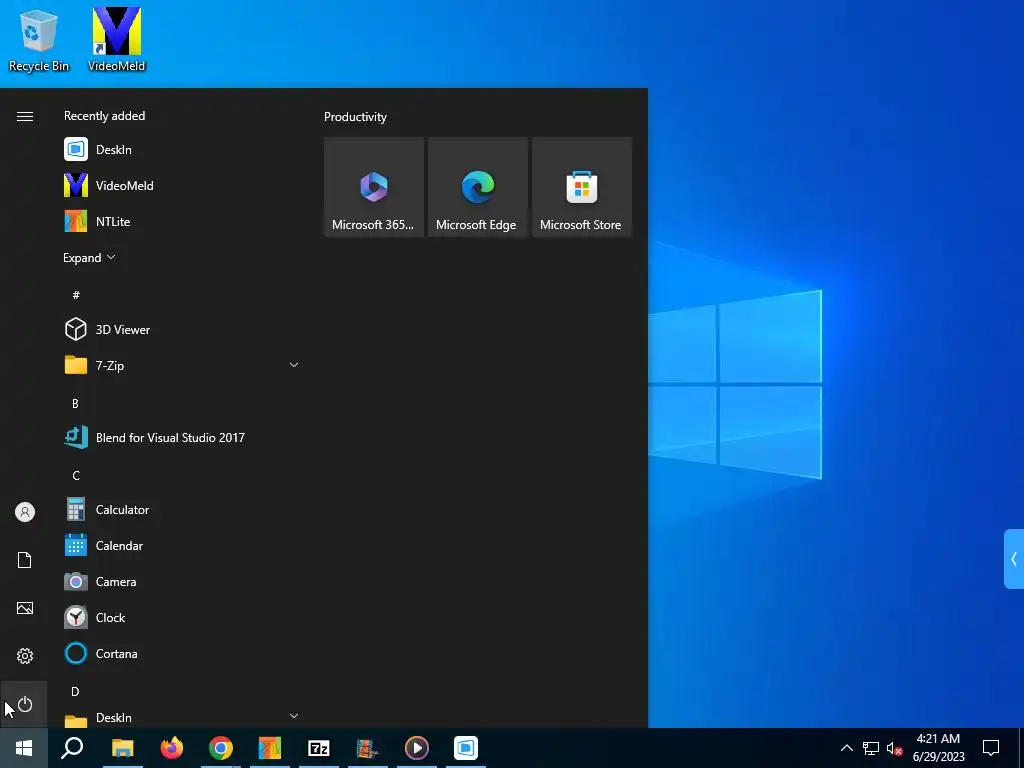The width and height of the screenshot is (1024, 768).
Task: Open the Microsoft Edge tile
Action: (477, 187)
